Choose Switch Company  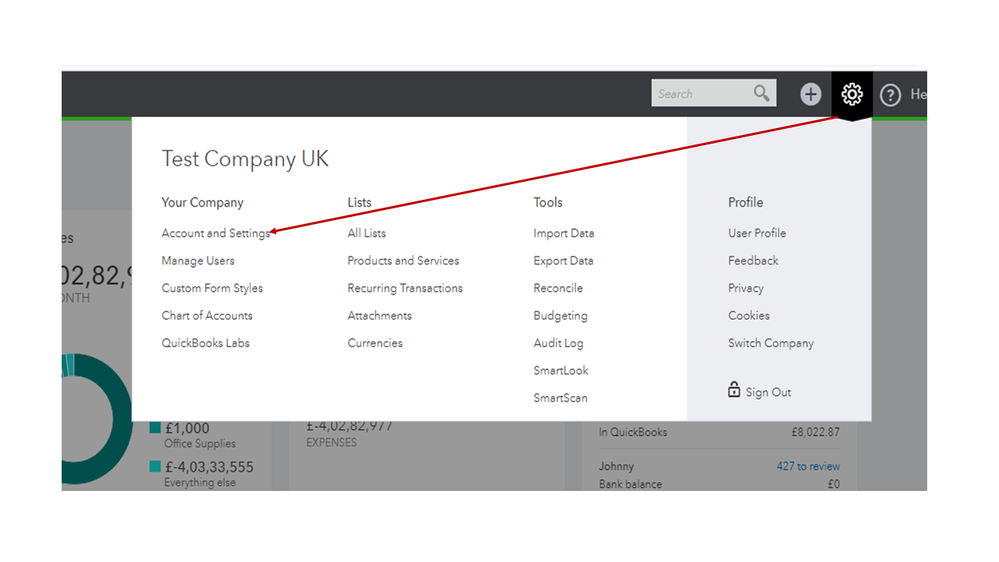click(x=771, y=343)
